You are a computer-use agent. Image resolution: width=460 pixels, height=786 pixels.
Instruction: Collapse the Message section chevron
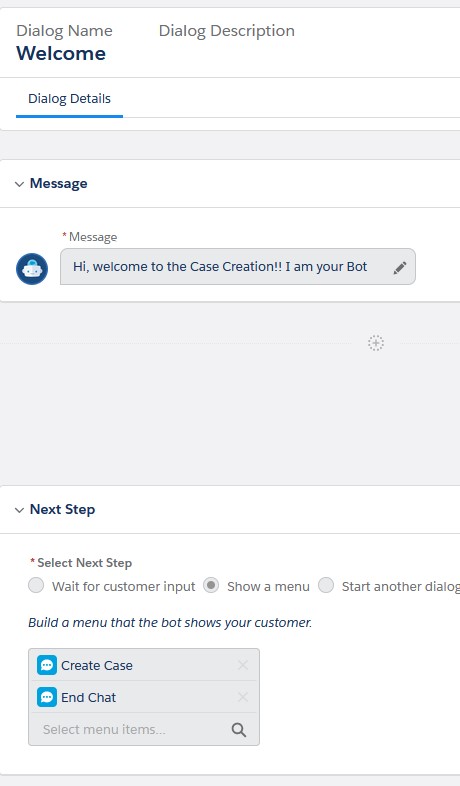tap(20, 184)
